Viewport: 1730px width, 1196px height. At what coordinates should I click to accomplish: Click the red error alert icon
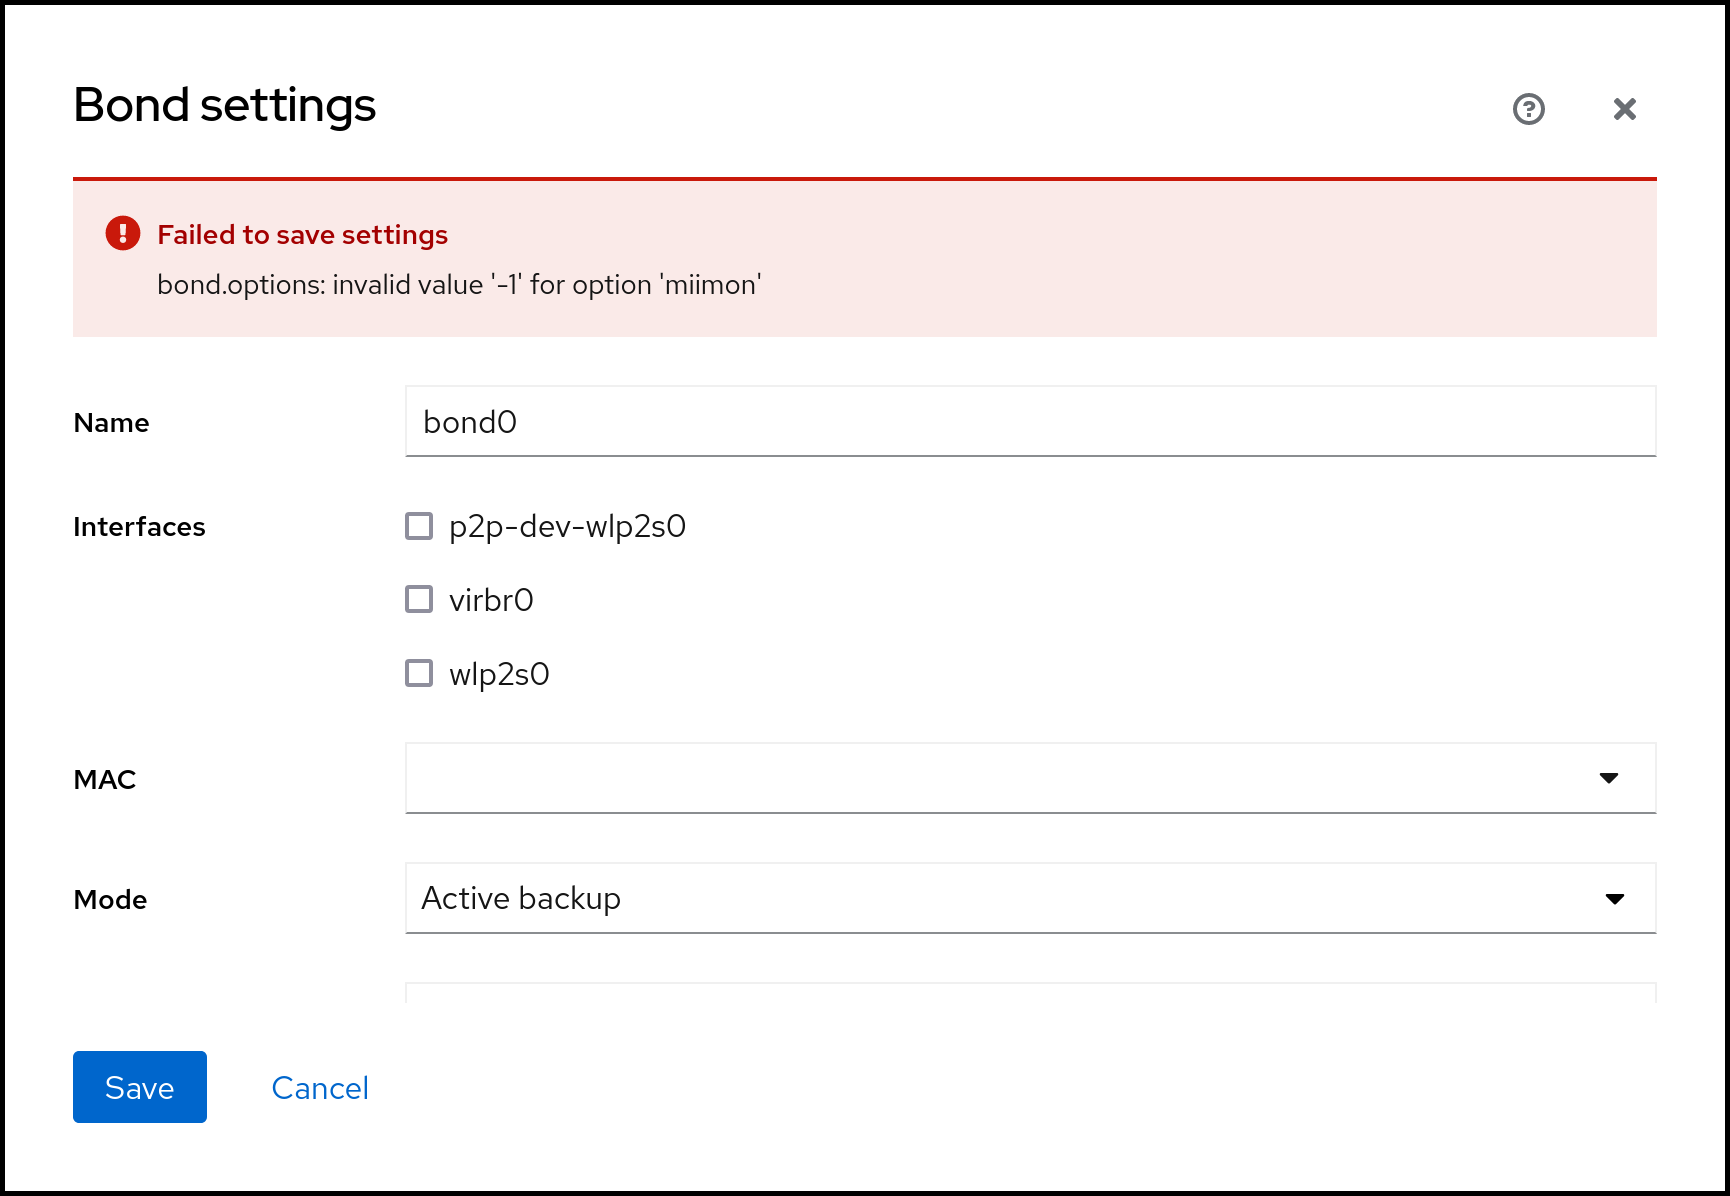click(x=123, y=234)
